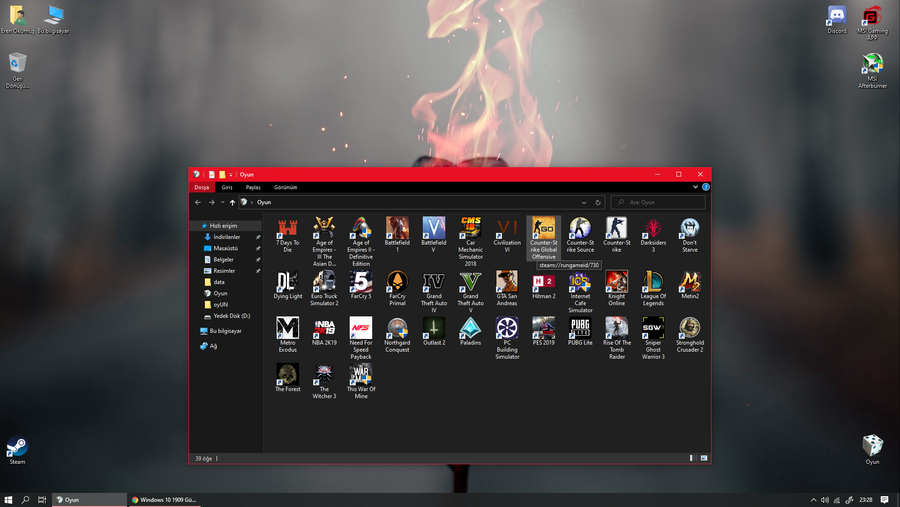Image resolution: width=900 pixels, height=507 pixels.
Task: Open Explorer help question mark icon
Action: point(705,187)
